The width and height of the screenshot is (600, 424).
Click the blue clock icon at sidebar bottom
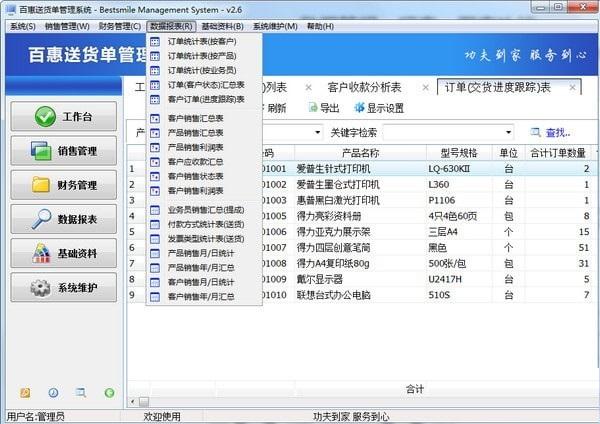coord(53,393)
